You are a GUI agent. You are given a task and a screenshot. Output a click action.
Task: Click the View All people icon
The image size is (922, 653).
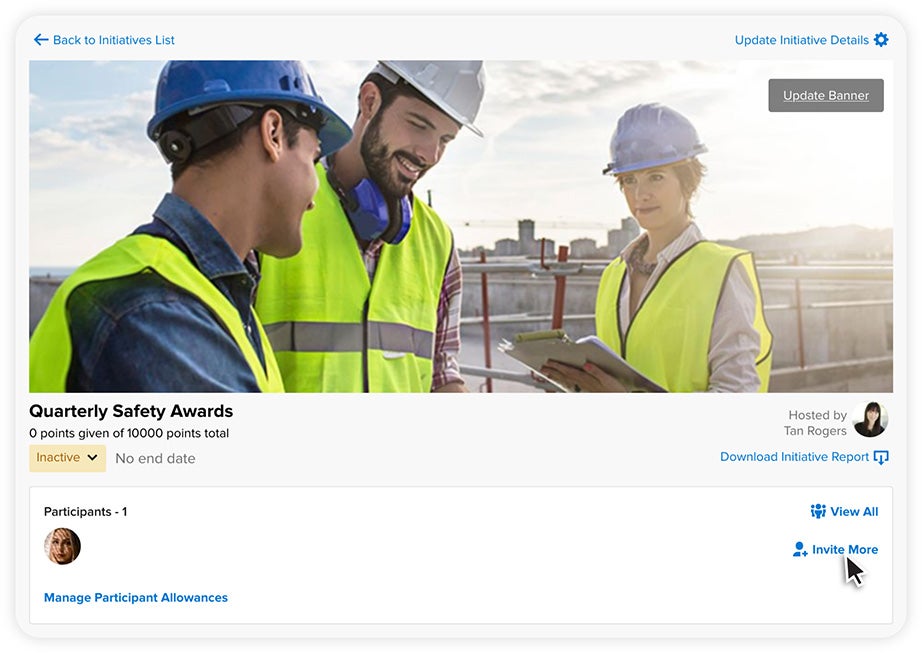(x=818, y=511)
